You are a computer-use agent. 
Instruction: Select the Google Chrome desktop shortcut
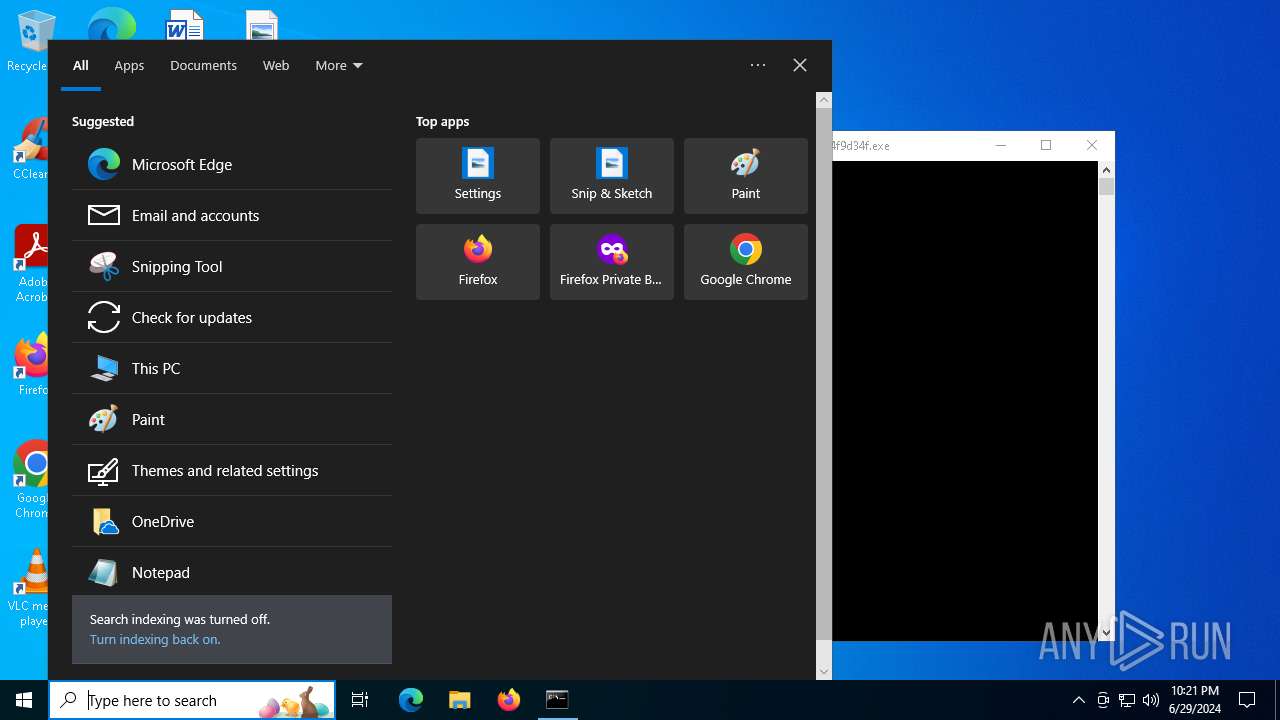pos(32,479)
